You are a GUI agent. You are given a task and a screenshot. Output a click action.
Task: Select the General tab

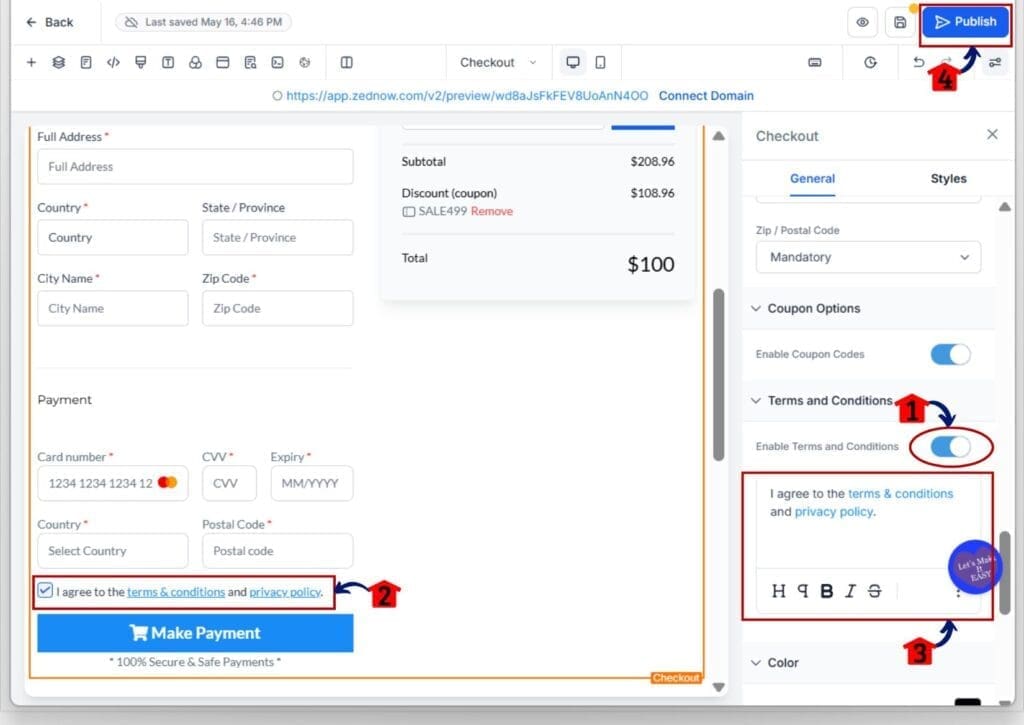point(812,178)
